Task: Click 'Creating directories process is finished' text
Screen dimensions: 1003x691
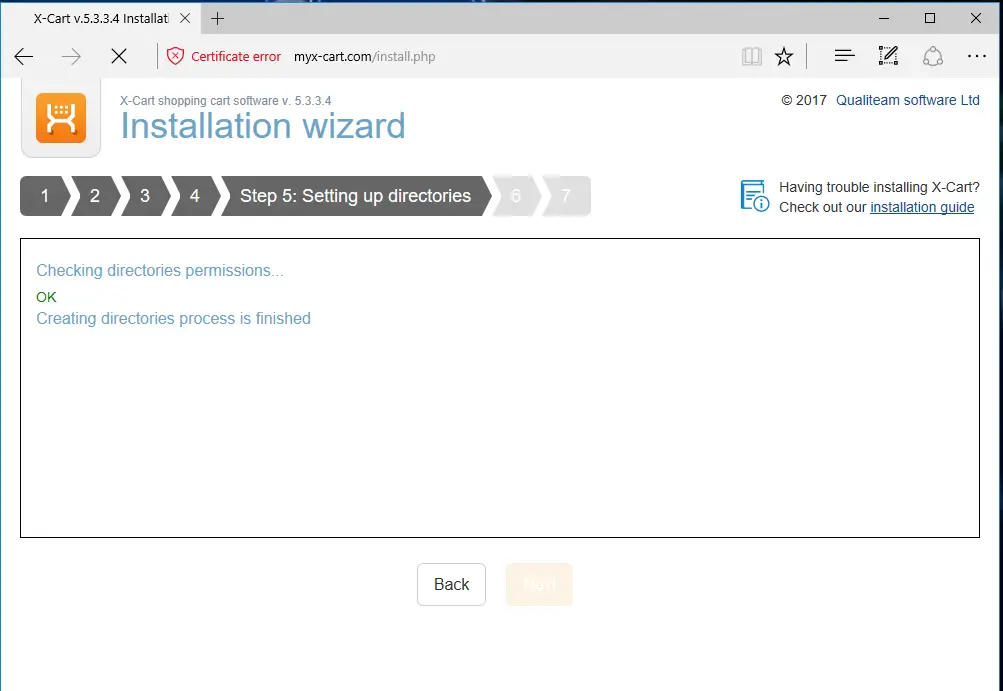Action: coord(173,319)
